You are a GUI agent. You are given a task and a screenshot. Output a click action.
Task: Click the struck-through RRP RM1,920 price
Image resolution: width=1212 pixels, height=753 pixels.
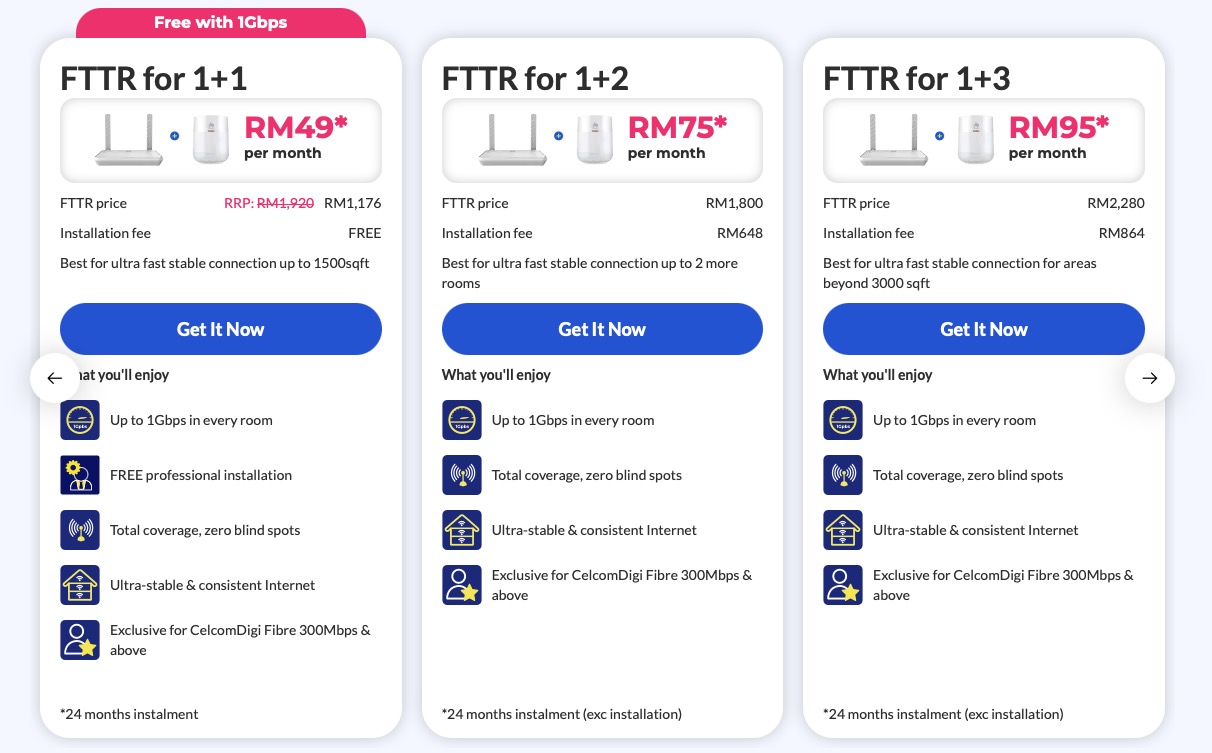pyautogui.click(x=285, y=203)
